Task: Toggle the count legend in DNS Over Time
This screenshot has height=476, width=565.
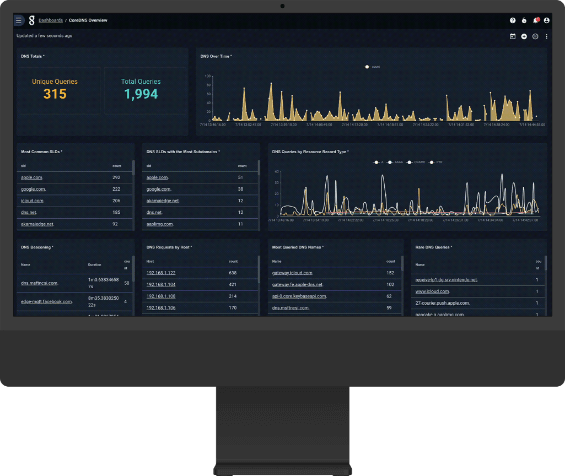Action: [x=373, y=67]
